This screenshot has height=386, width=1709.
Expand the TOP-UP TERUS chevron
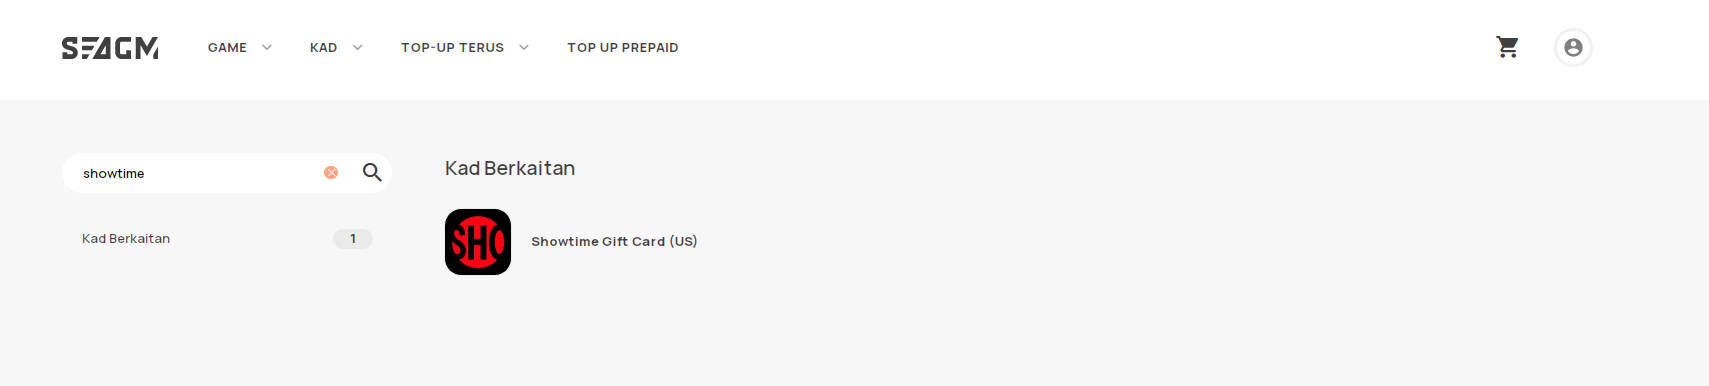(x=524, y=47)
